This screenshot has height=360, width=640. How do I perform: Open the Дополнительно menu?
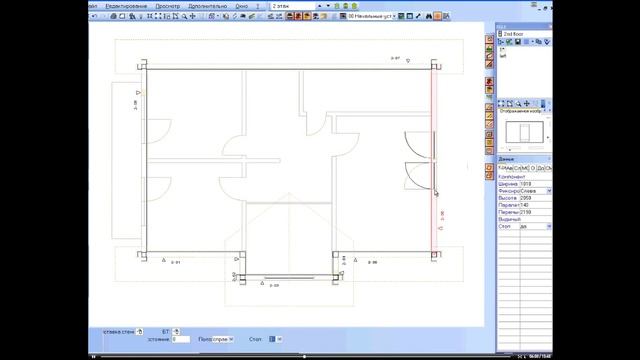click(x=207, y=6)
